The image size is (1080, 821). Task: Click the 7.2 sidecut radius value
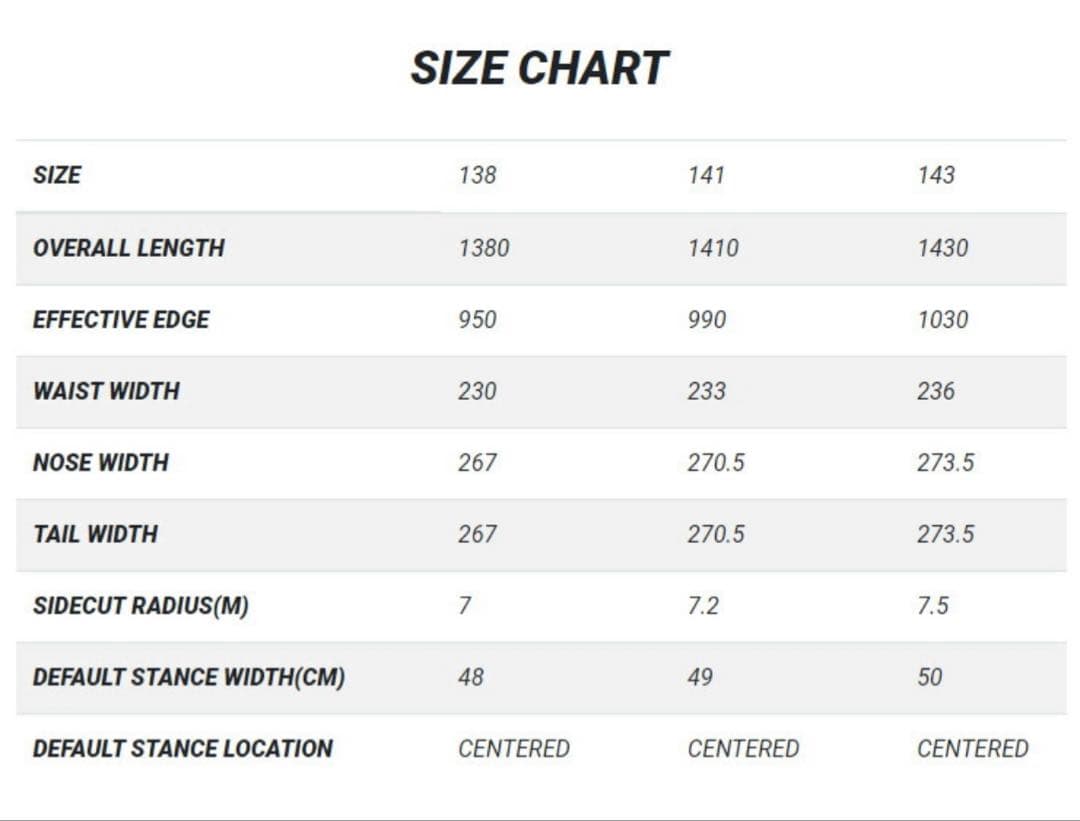pyautogui.click(x=703, y=606)
